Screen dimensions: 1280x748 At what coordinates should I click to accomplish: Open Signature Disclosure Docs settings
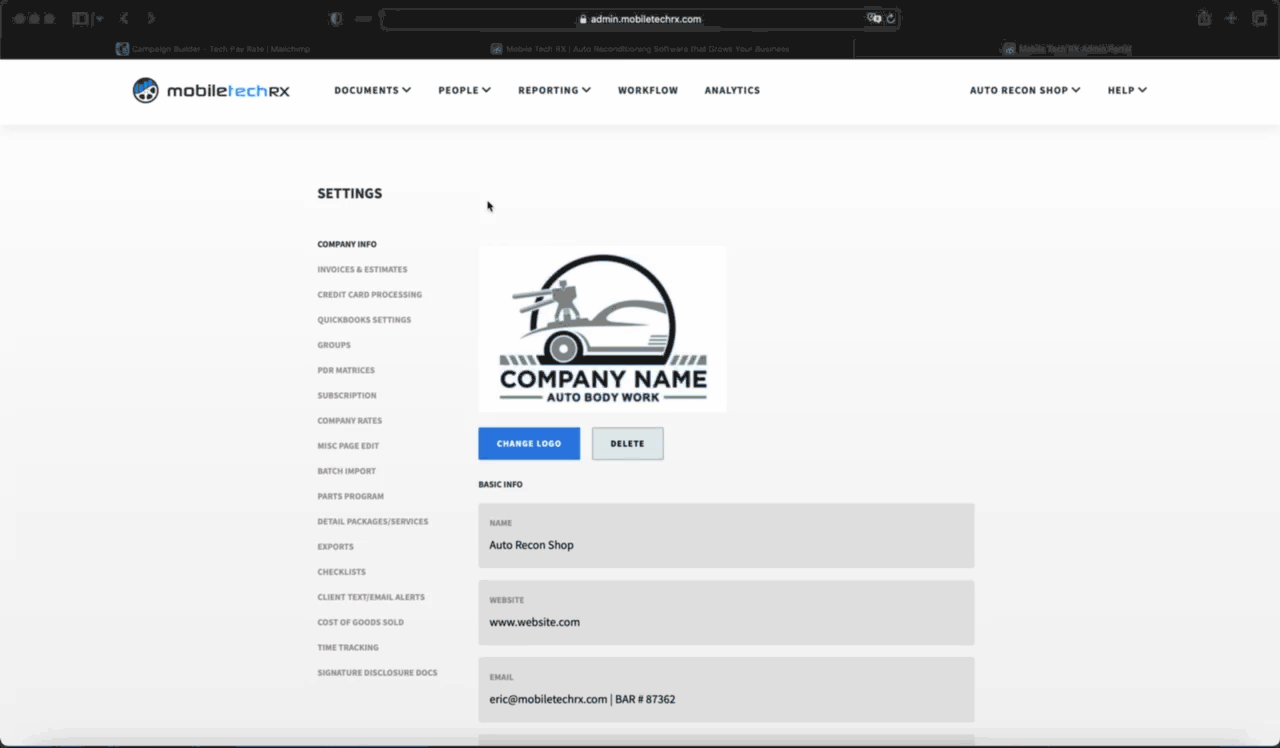tap(377, 673)
